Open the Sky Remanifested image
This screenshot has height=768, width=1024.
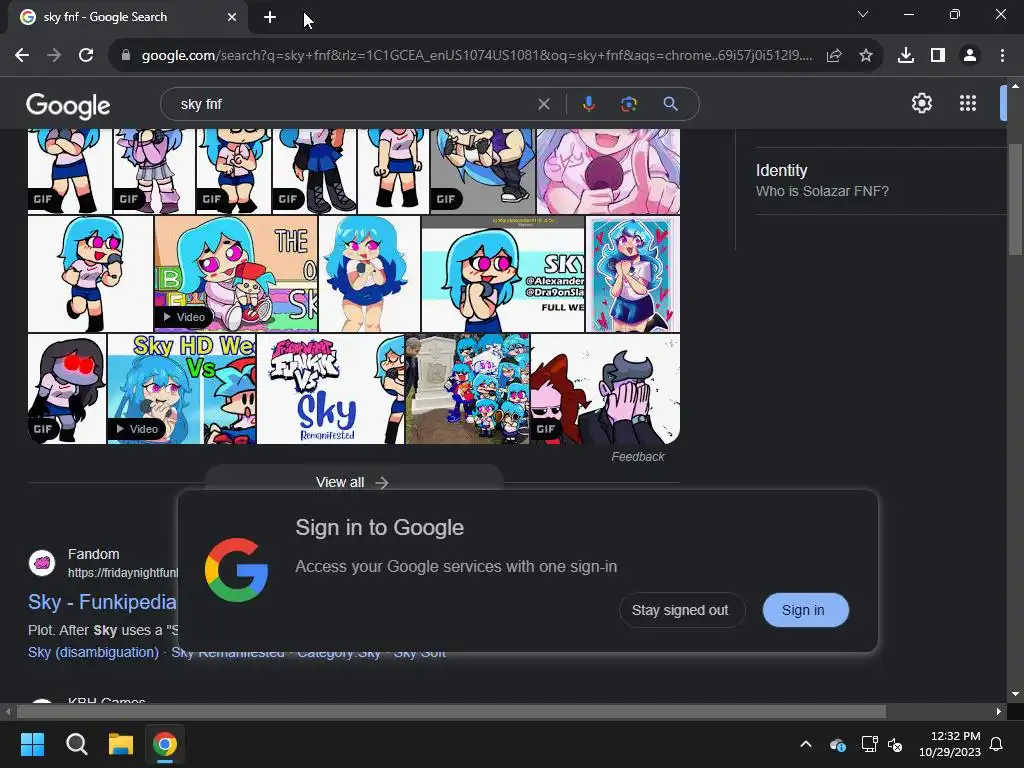click(330, 389)
